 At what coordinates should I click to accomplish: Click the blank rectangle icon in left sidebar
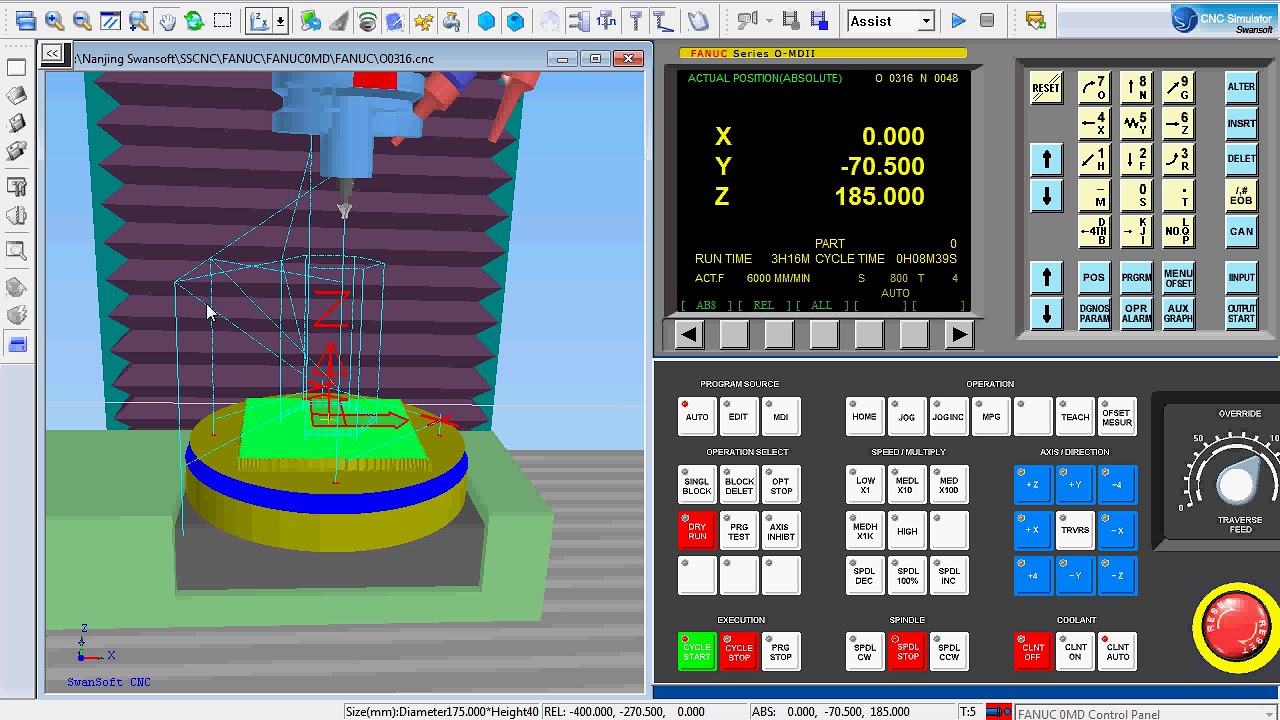[x=16, y=67]
